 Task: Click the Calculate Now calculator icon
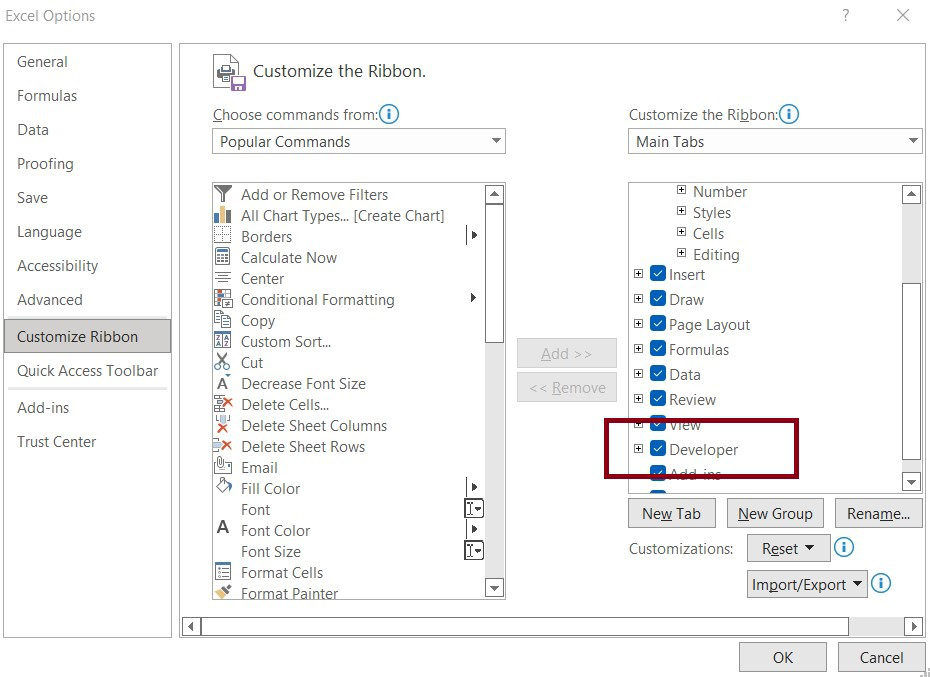pyautogui.click(x=222, y=257)
